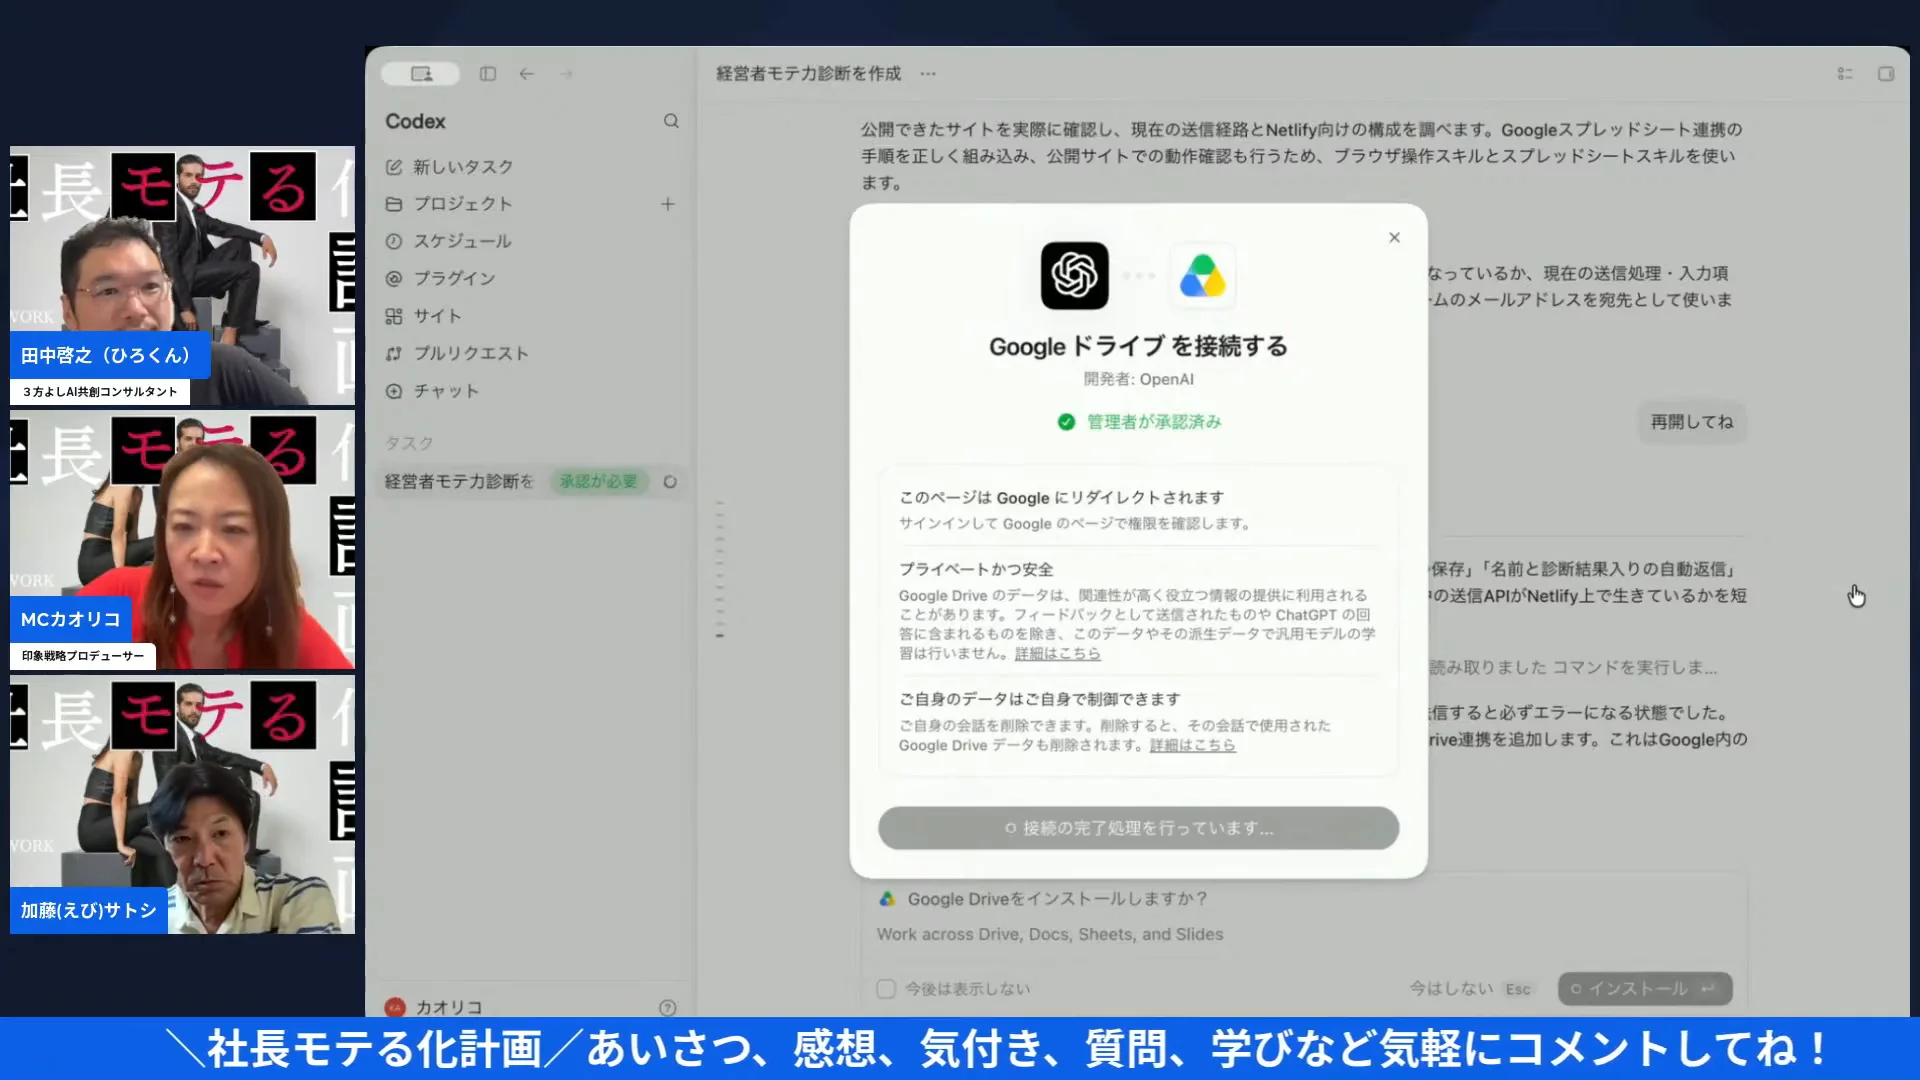This screenshot has height=1080, width=1920.
Task: Click the help question mark icon
Action: tap(668, 1008)
